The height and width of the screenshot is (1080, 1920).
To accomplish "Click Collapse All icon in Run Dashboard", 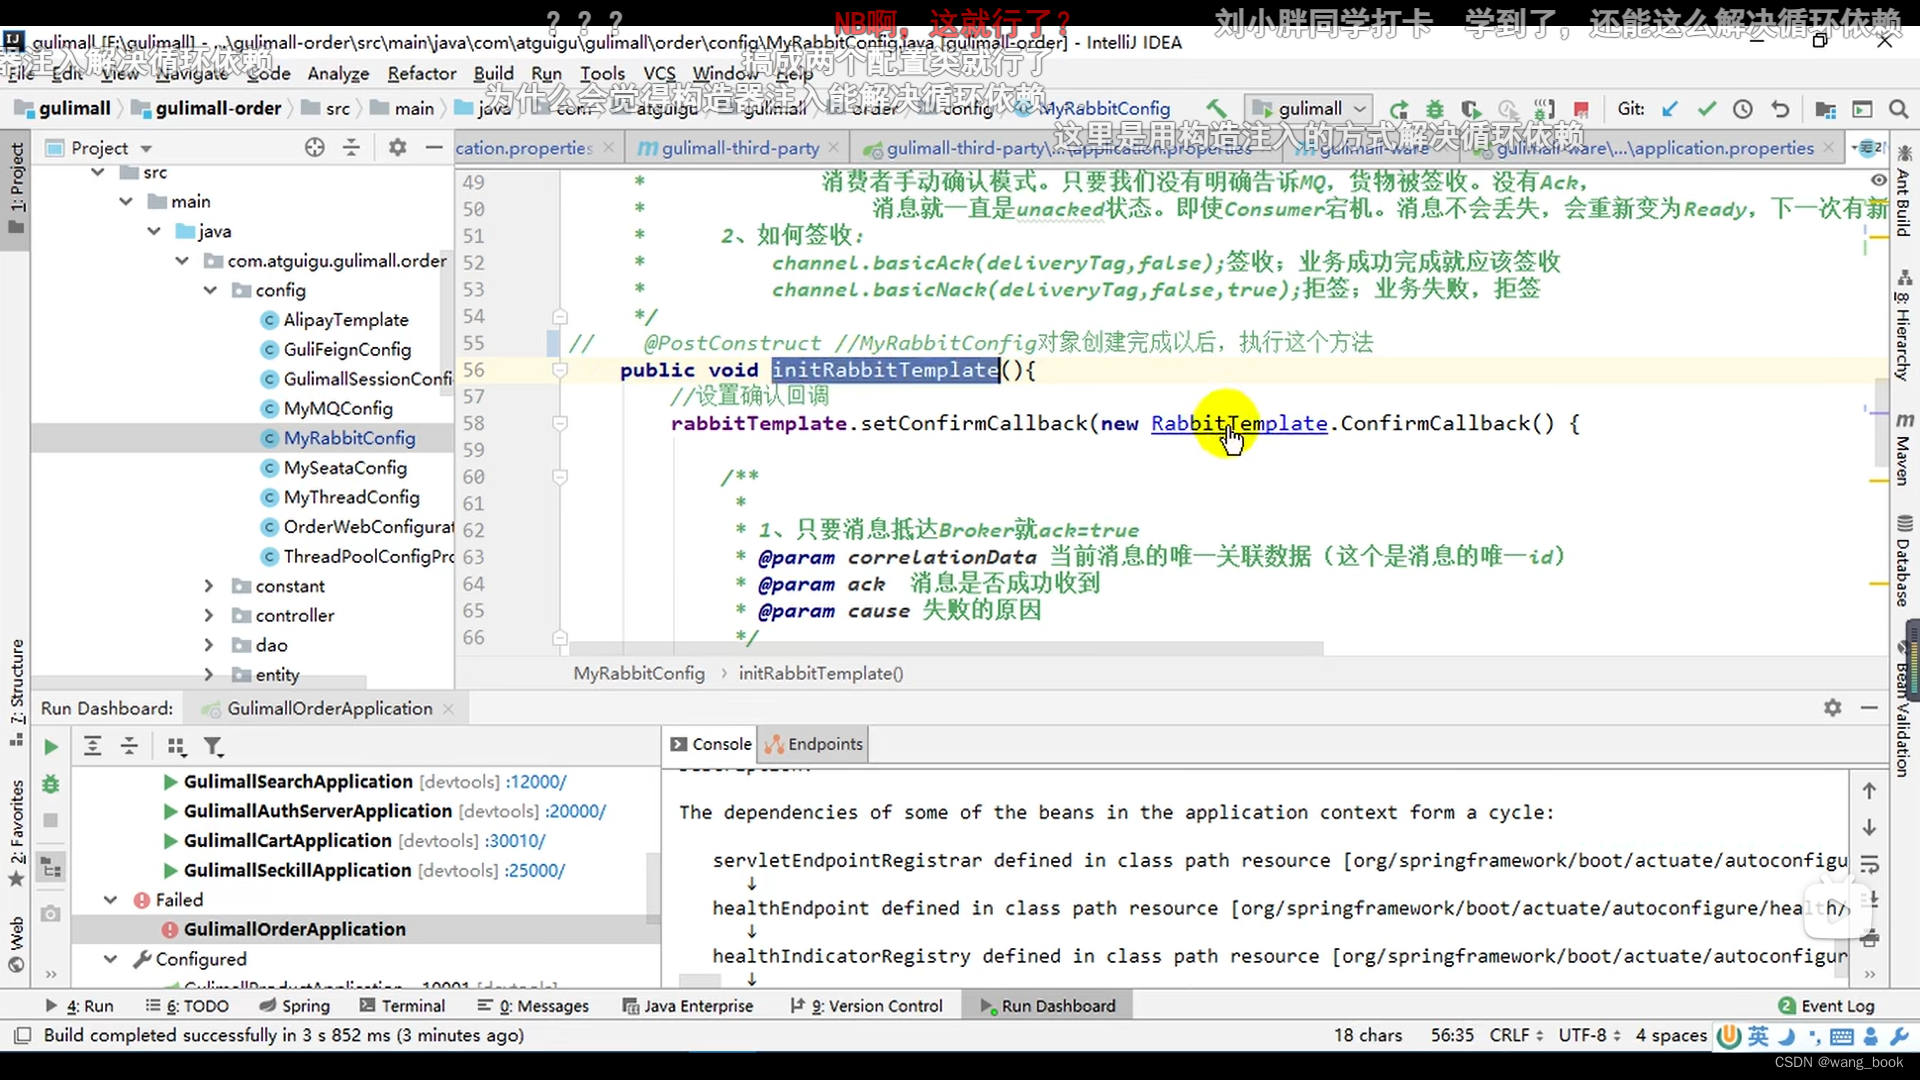I will (x=129, y=746).
